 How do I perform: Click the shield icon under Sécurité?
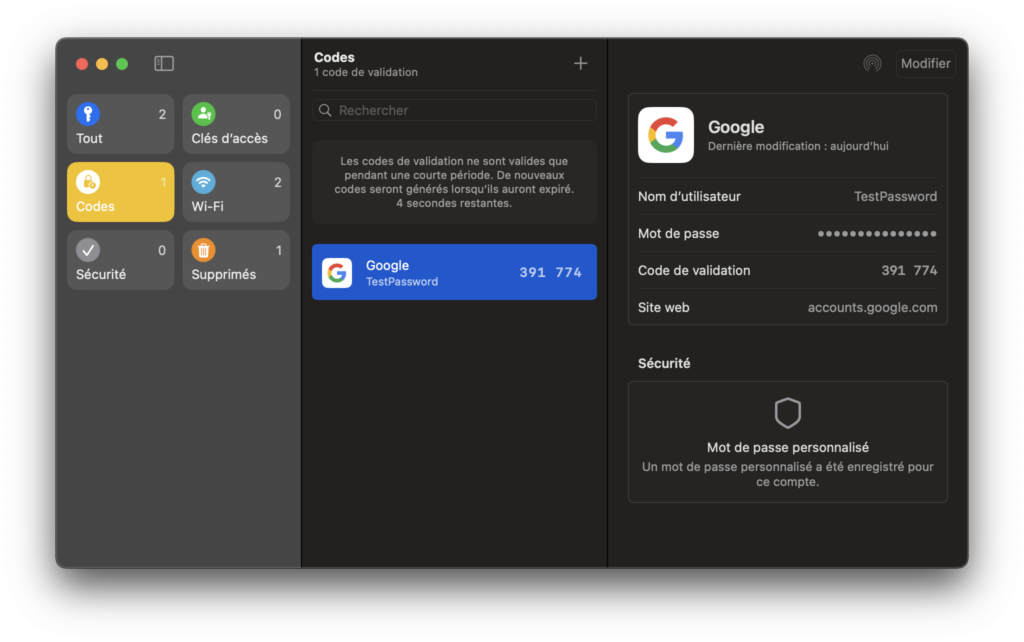coord(788,413)
